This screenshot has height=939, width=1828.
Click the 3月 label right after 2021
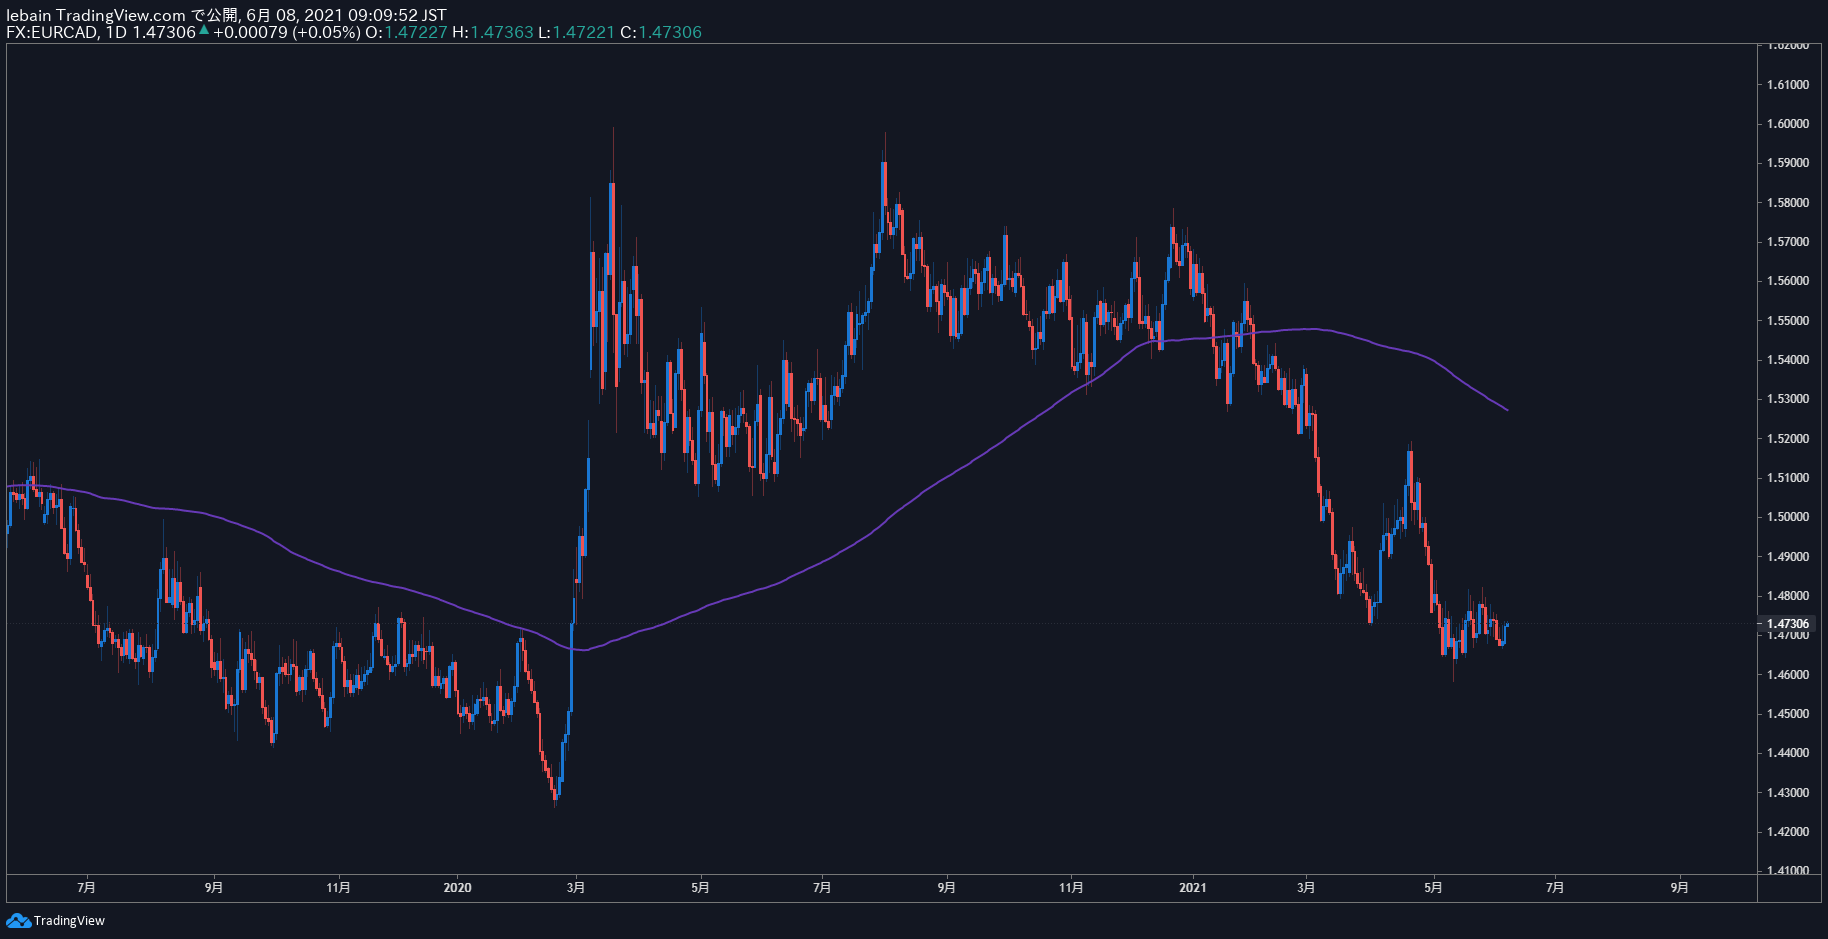pyautogui.click(x=1306, y=887)
